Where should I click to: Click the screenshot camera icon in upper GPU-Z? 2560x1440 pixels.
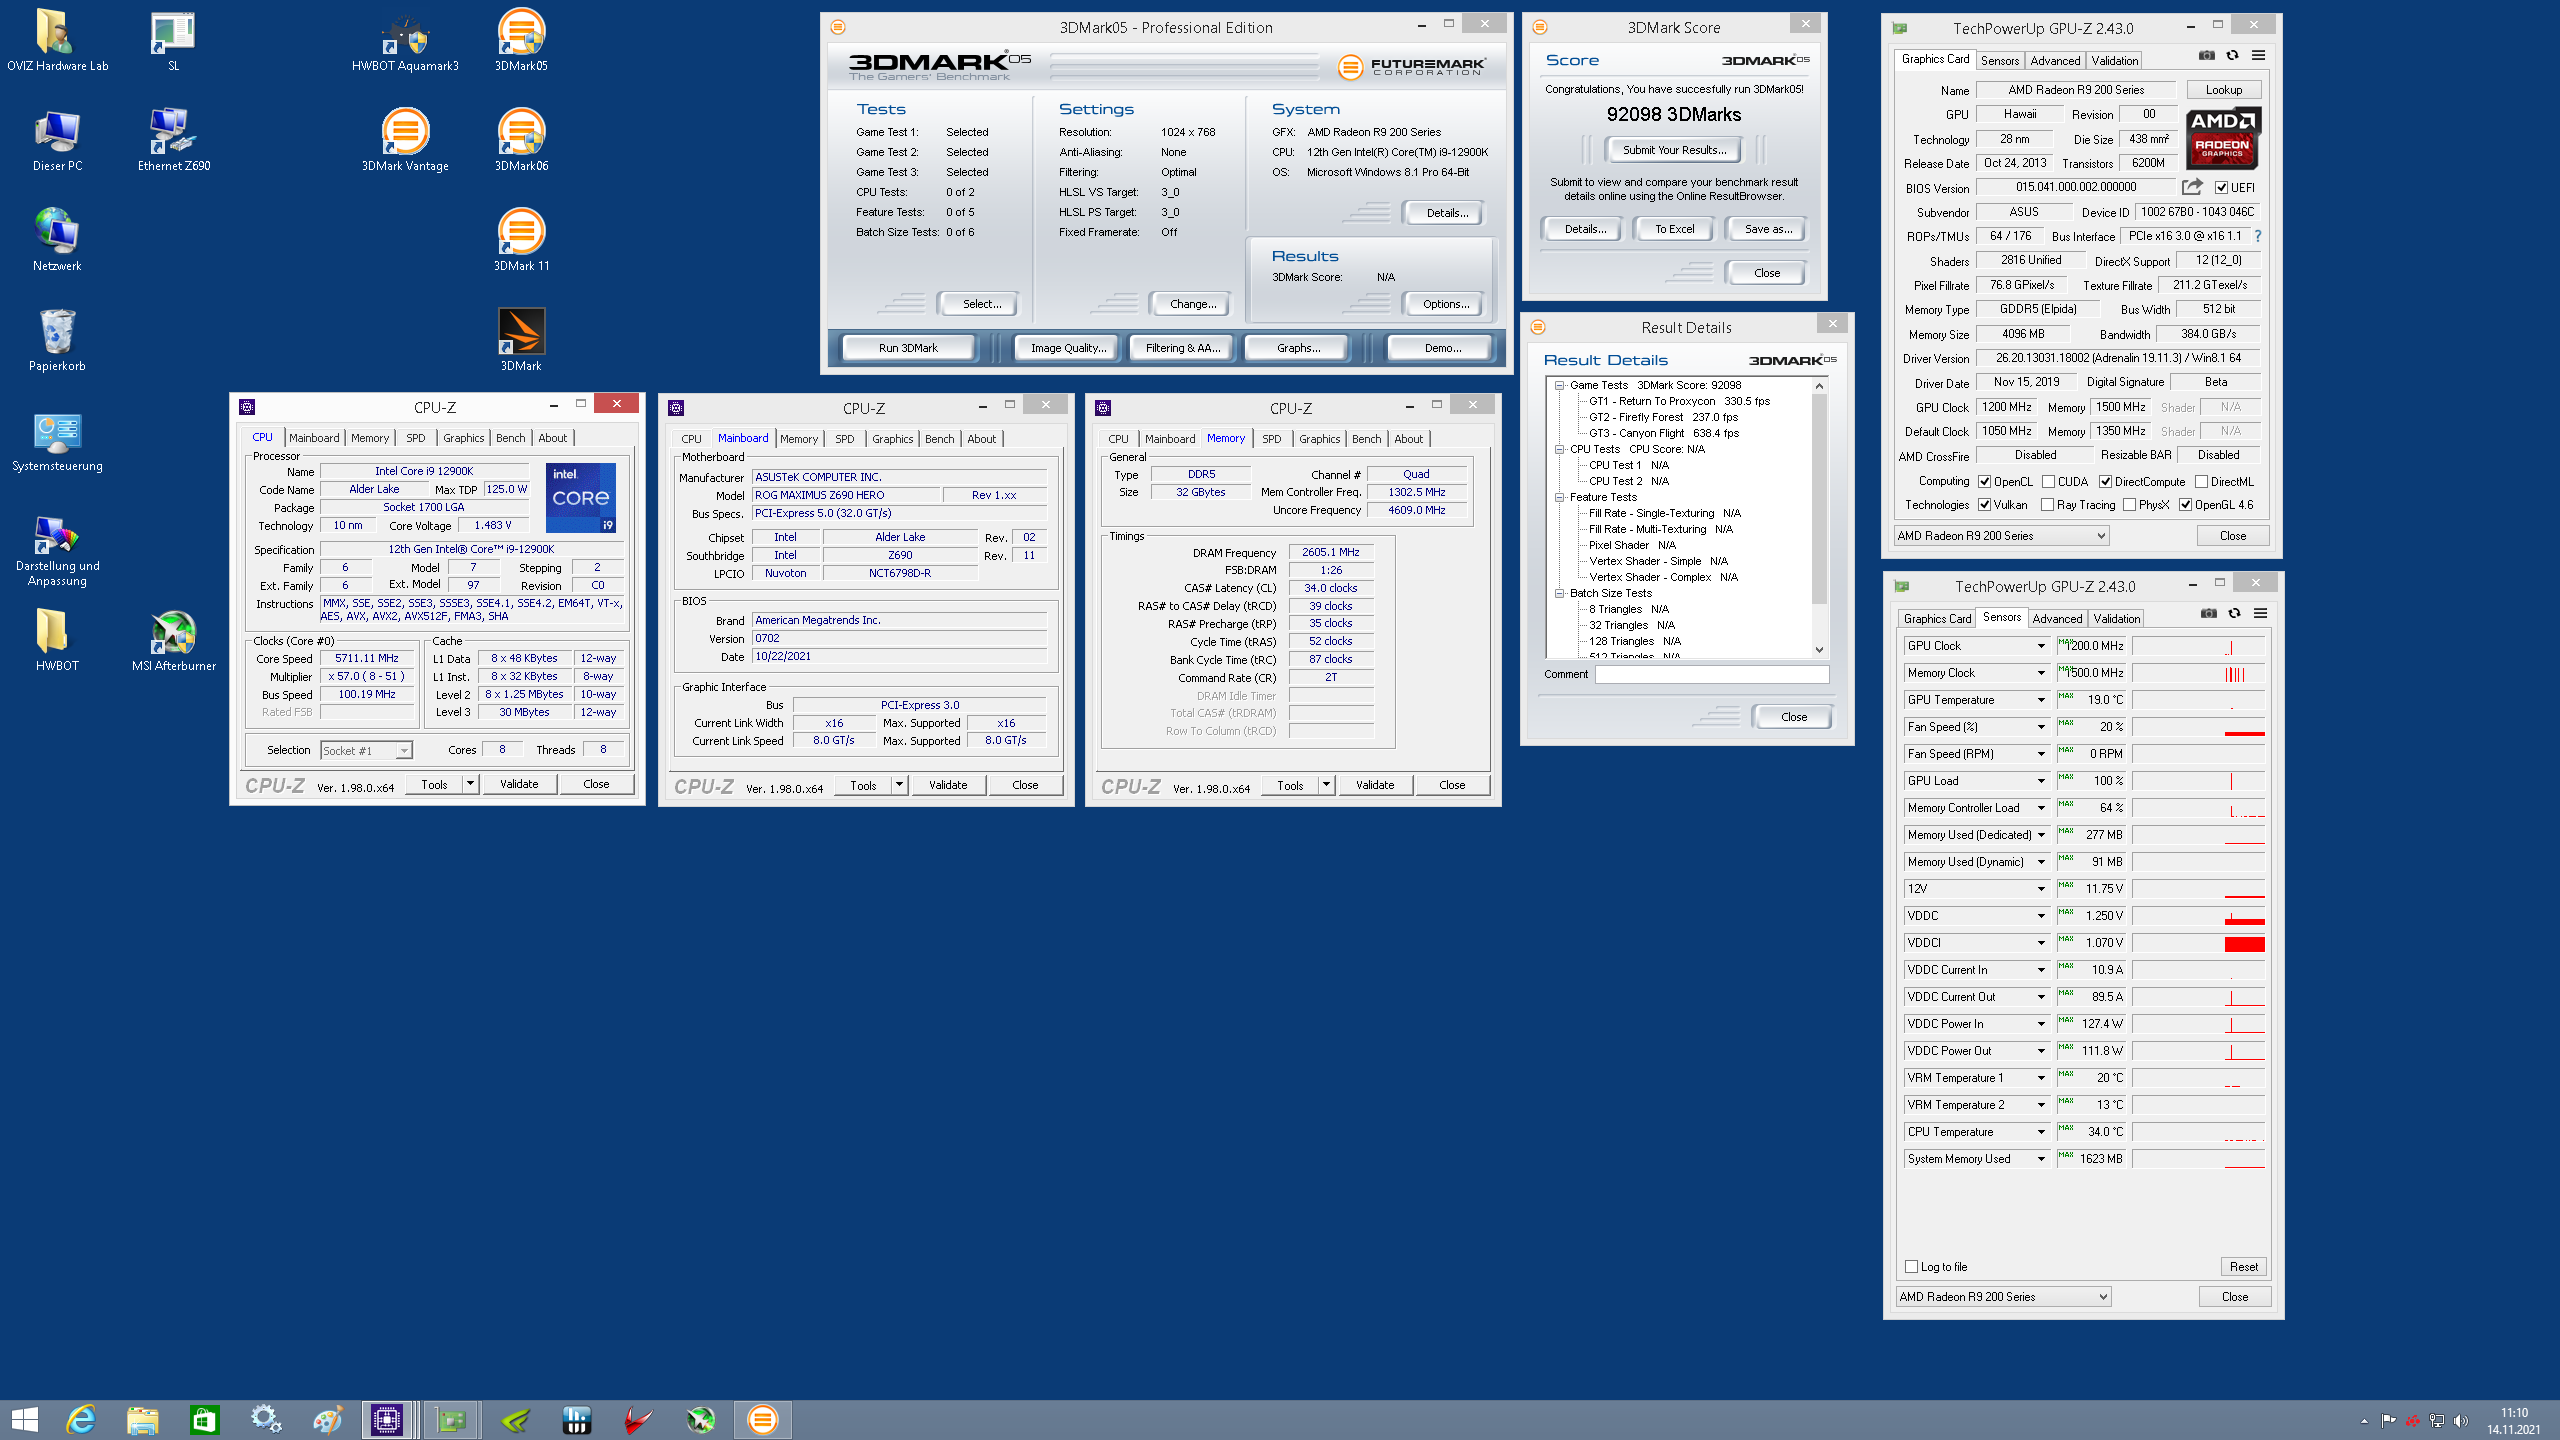click(x=2206, y=56)
